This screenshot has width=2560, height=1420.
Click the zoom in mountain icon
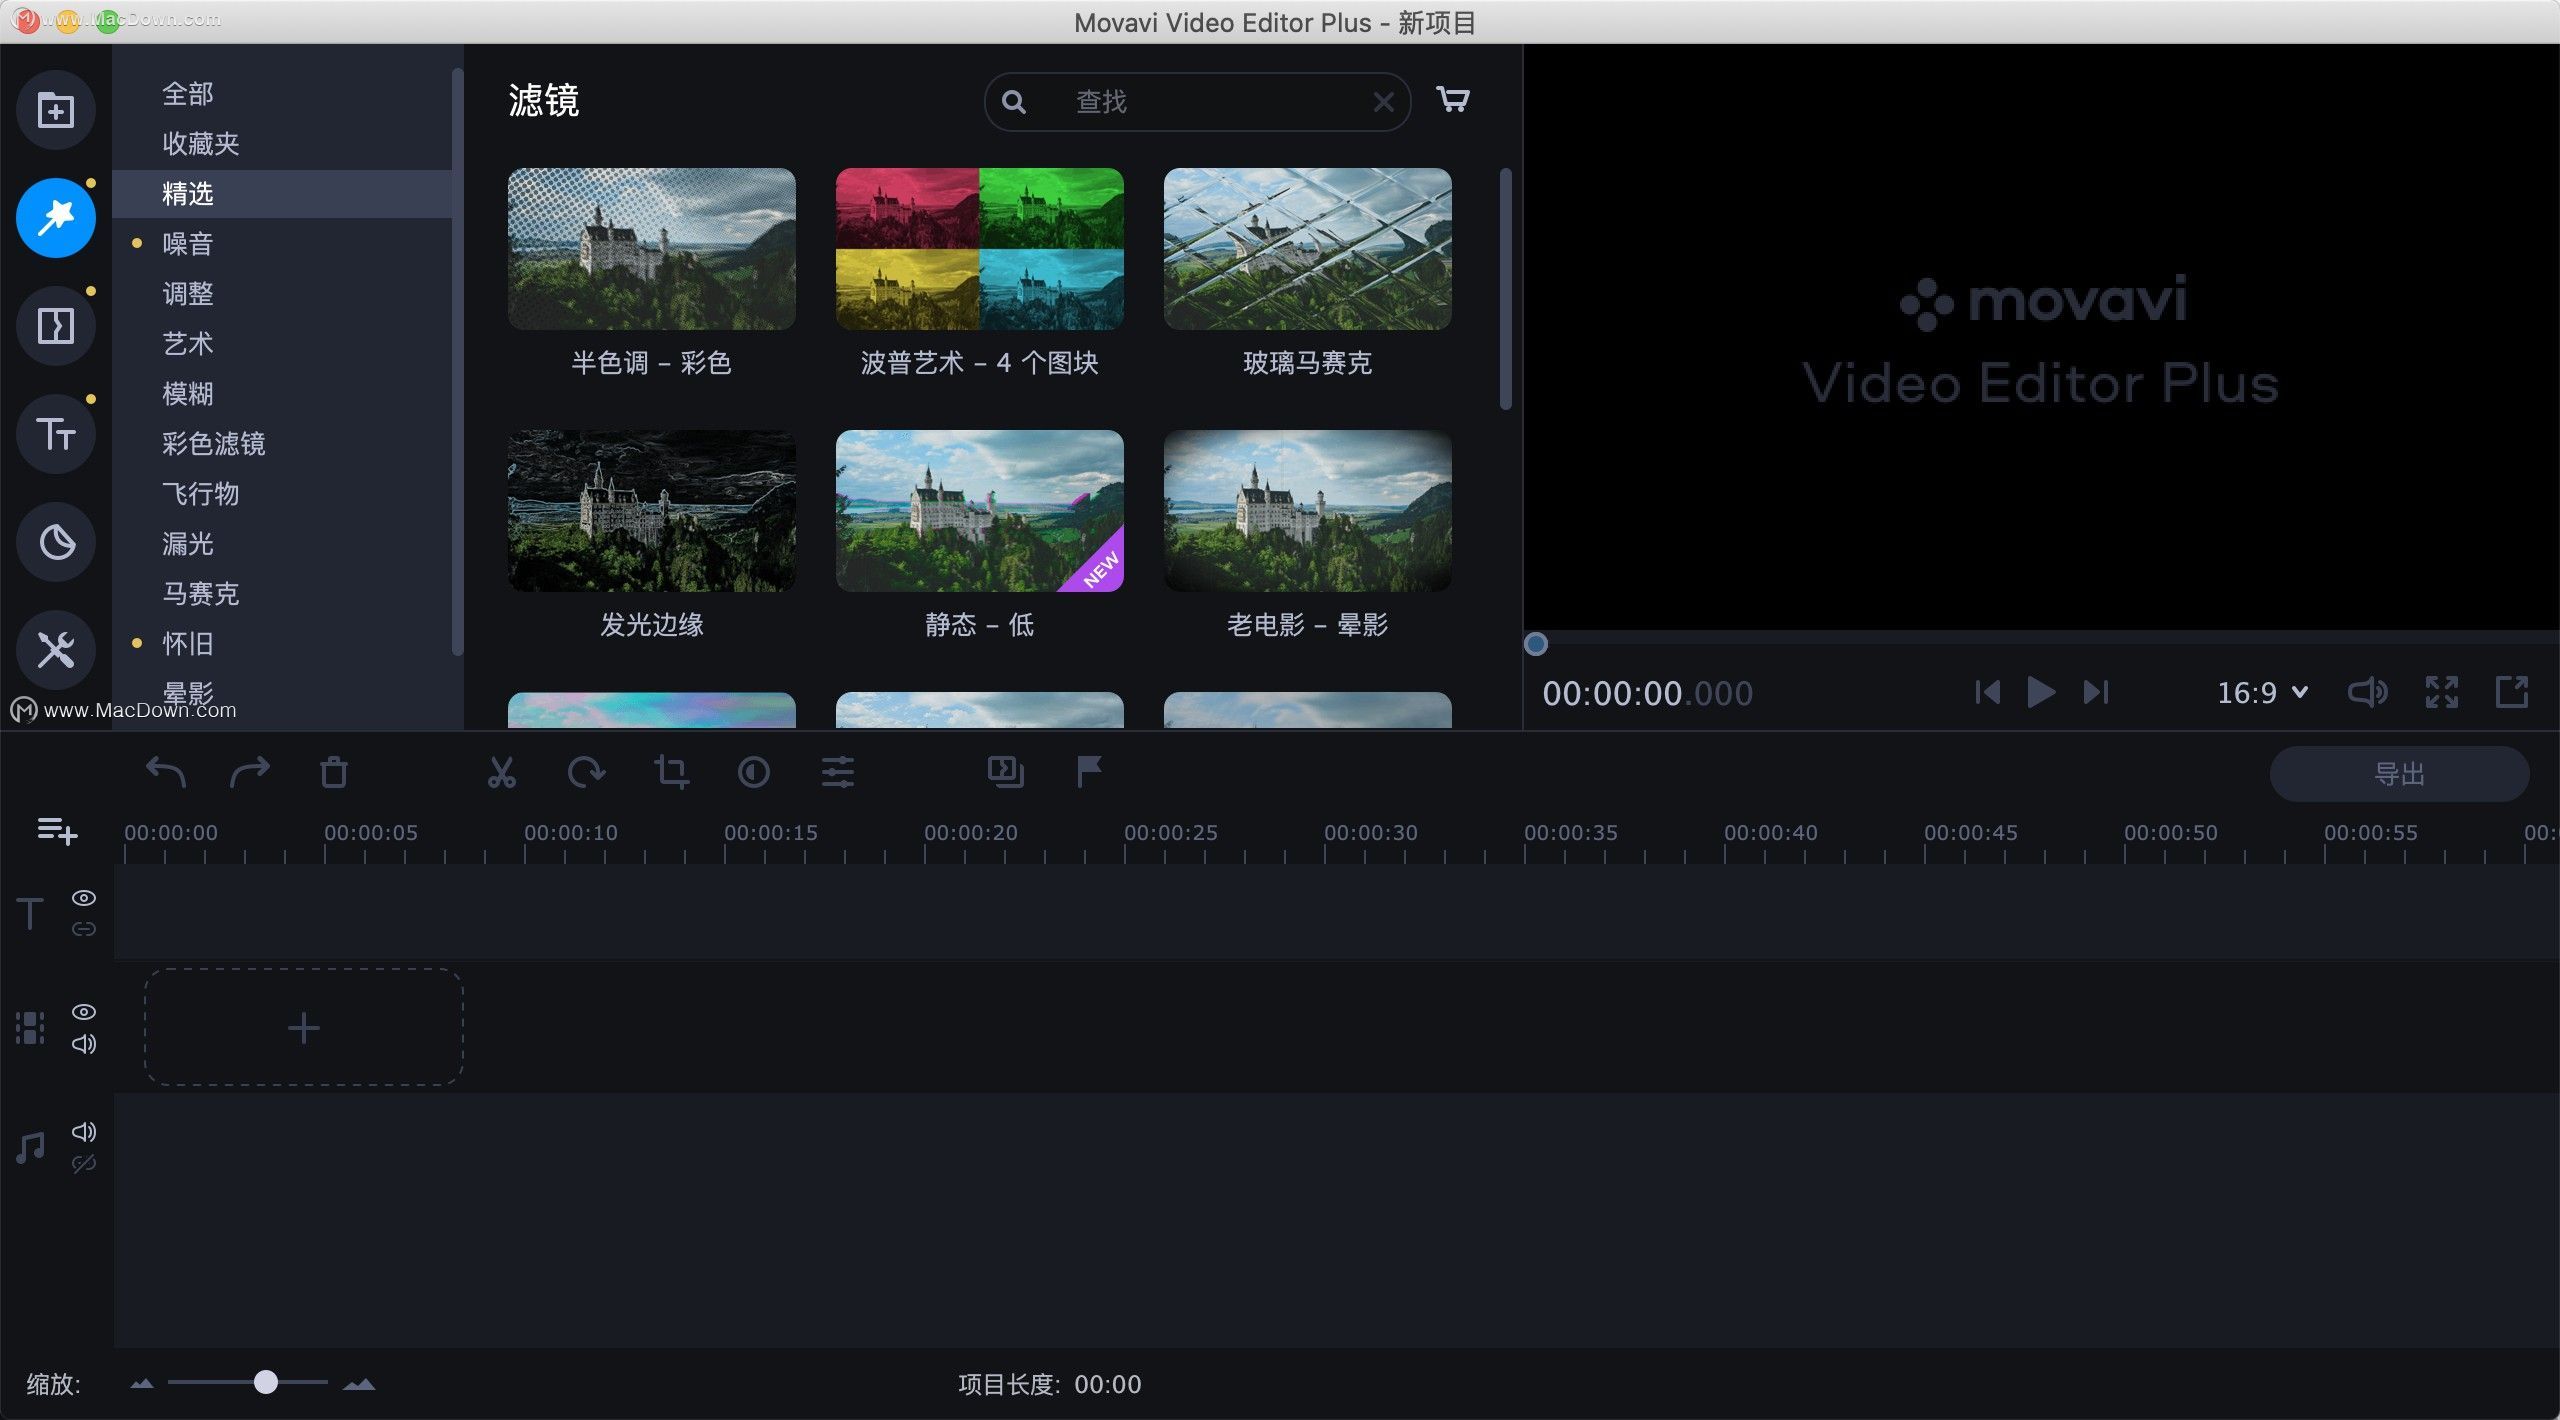tap(359, 1384)
